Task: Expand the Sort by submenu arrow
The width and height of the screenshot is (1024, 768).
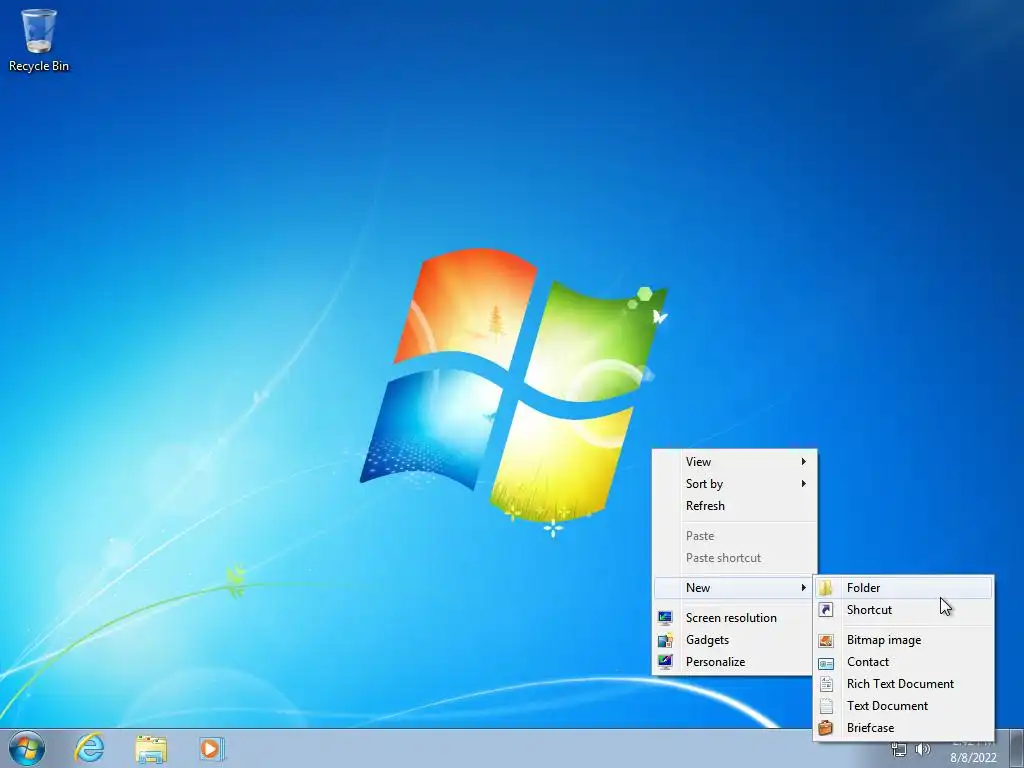Action: pyautogui.click(x=804, y=484)
